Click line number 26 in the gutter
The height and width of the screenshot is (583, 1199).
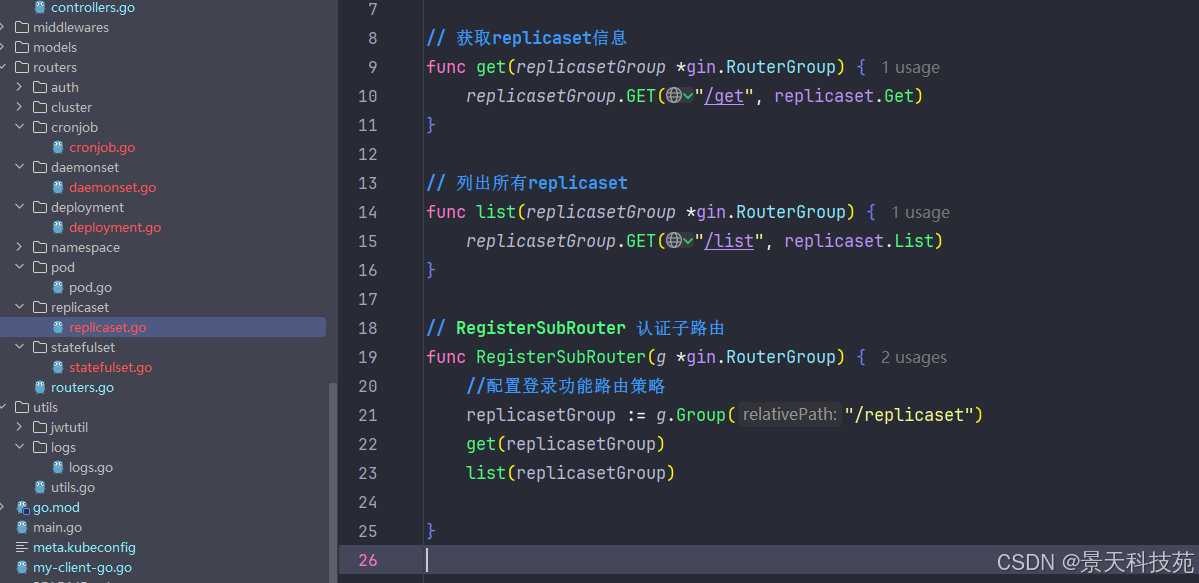pyautogui.click(x=368, y=560)
